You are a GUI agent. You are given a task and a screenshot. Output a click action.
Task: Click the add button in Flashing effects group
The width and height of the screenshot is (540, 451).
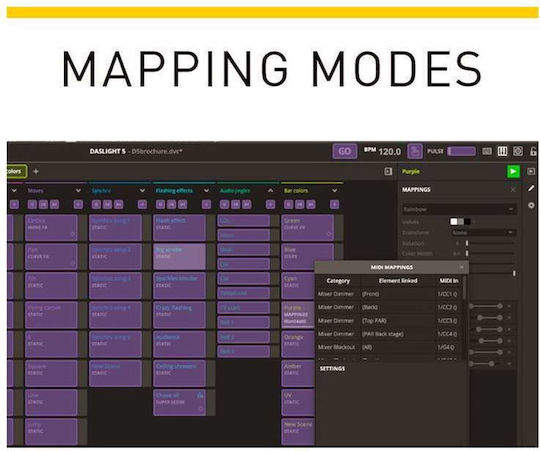(206, 204)
